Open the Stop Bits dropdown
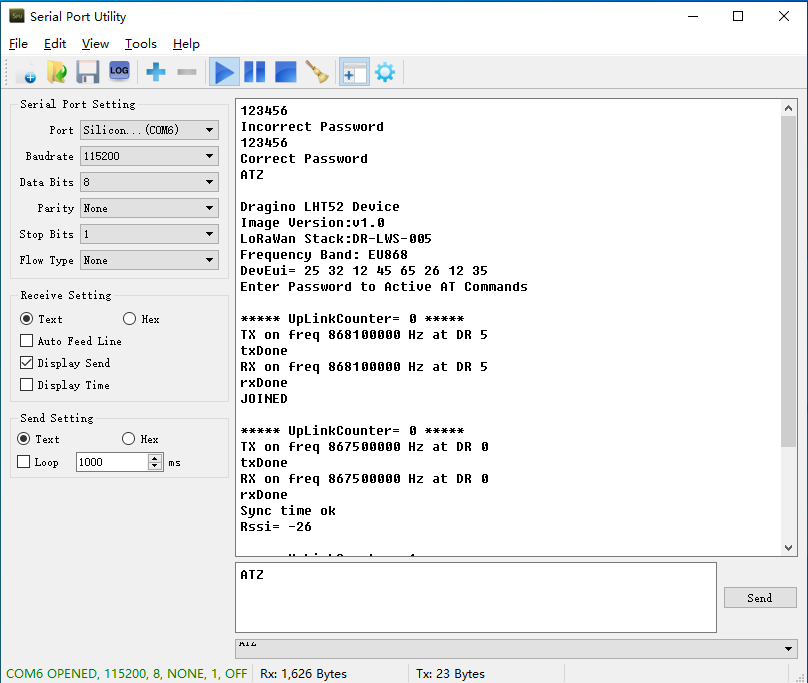Image resolution: width=808 pixels, height=683 pixels. pyautogui.click(x=149, y=234)
